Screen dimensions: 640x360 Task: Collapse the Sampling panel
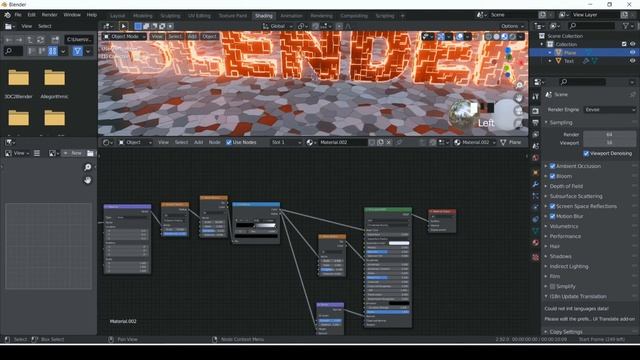pyautogui.click(x=560, y=122)
